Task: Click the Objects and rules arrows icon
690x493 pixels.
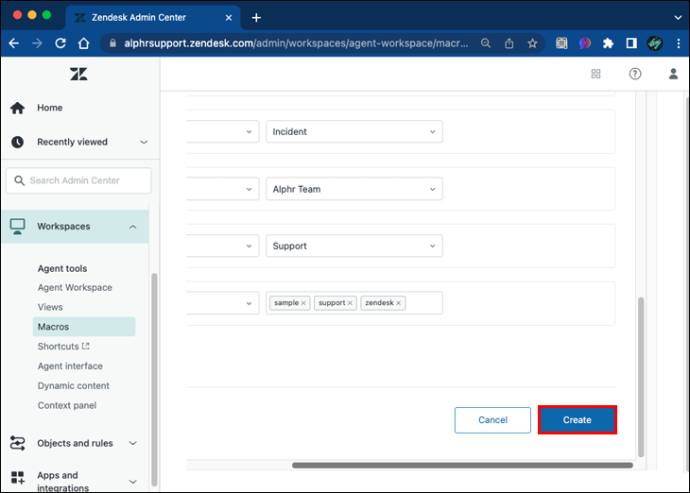Action: (18, 443)
